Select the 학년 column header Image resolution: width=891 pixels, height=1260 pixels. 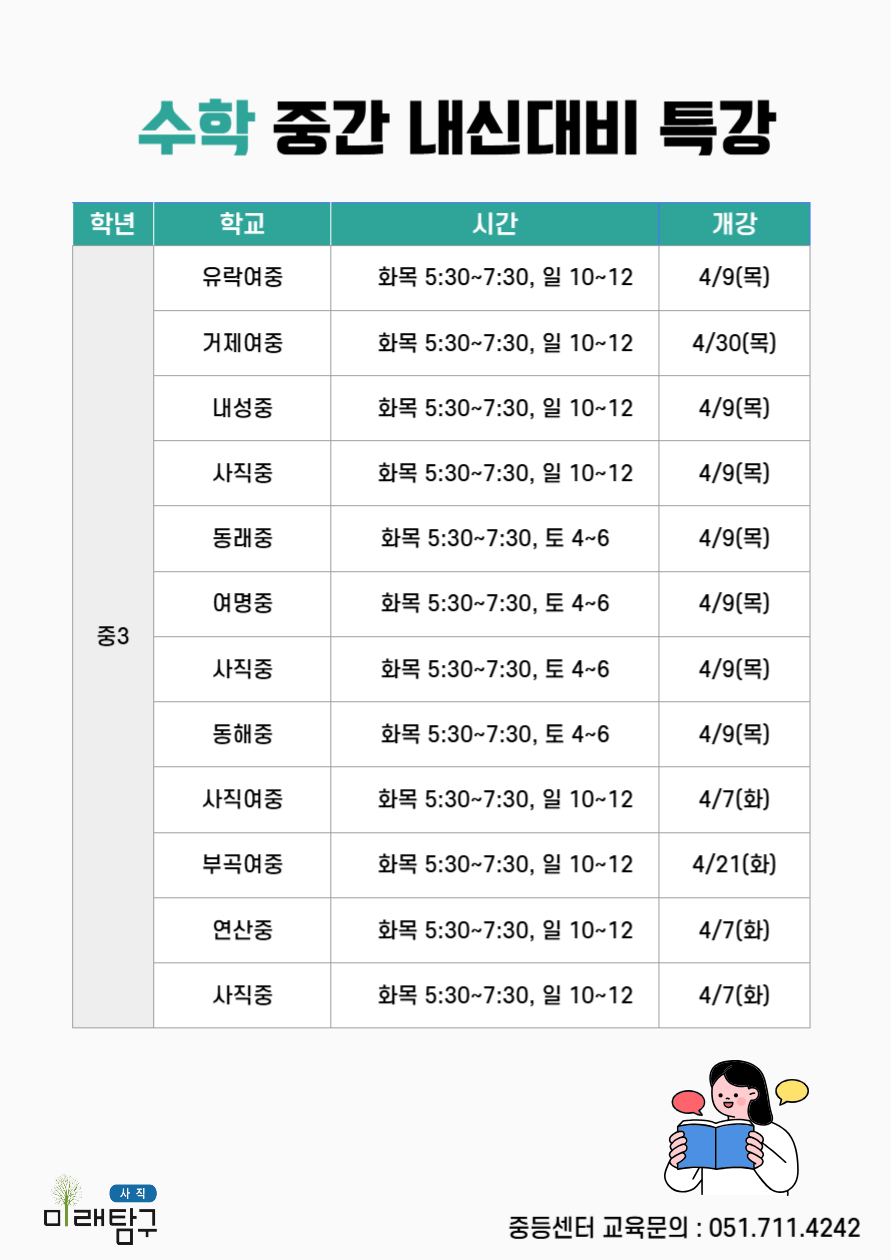[x=113, y=224]
